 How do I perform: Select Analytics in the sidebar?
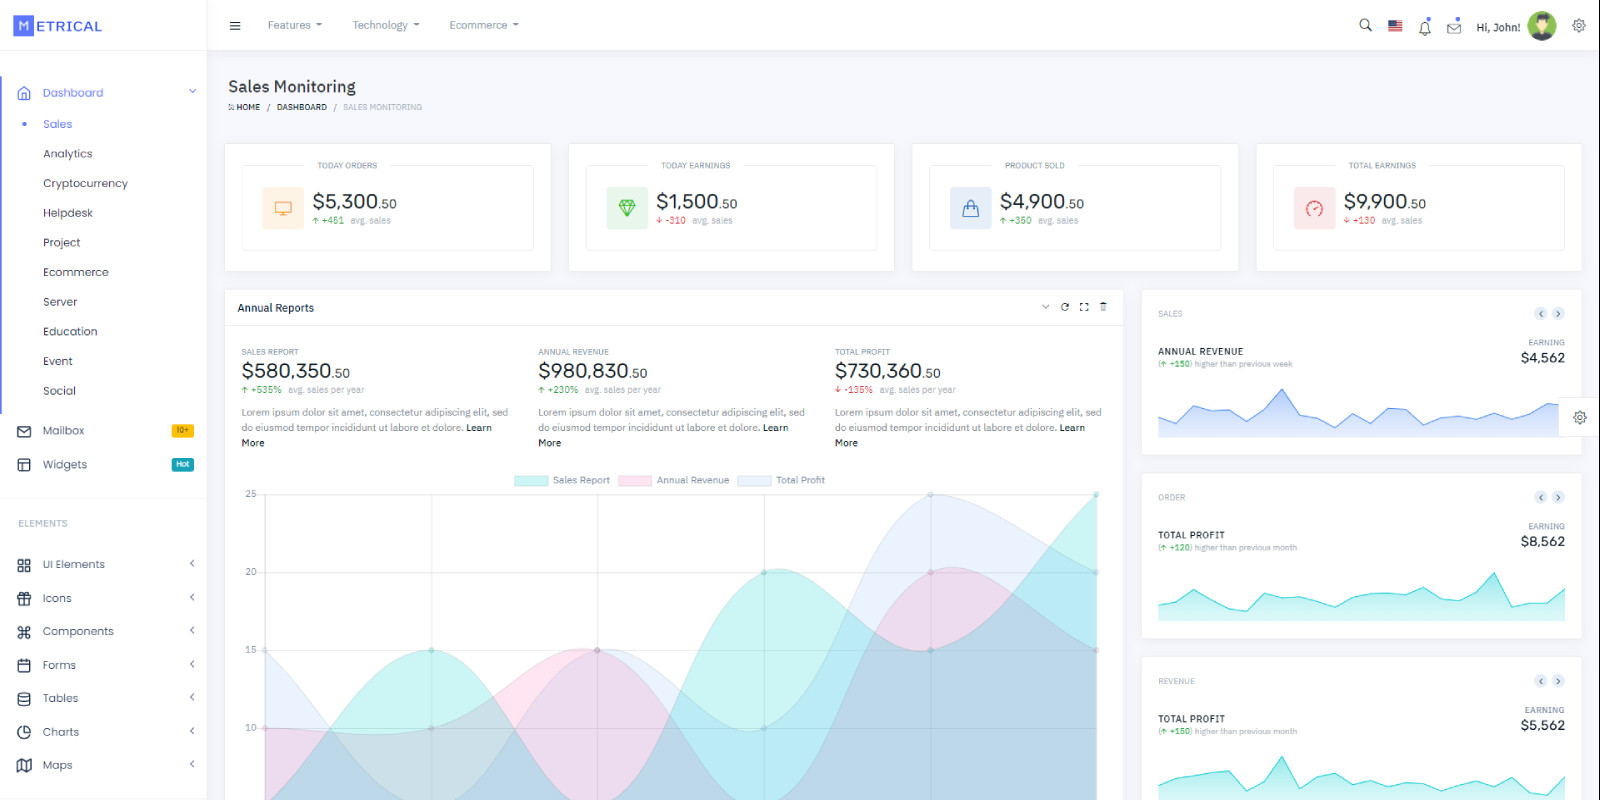68,154
